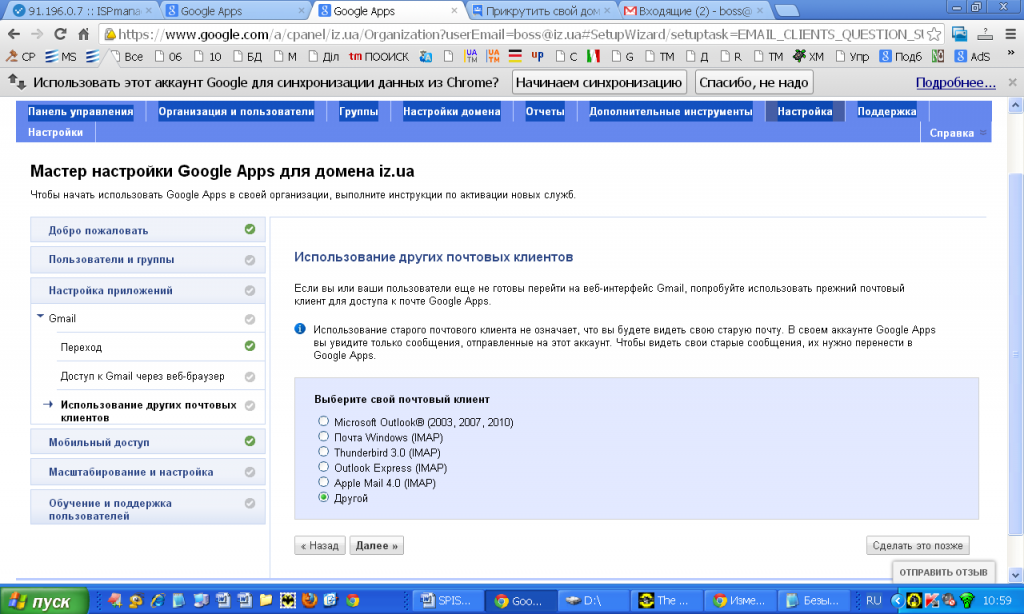Click the Далее » button
Image resolution: width=1024 pixels, height=614 pixels.
pyautogui.click(x=377, y=545)
